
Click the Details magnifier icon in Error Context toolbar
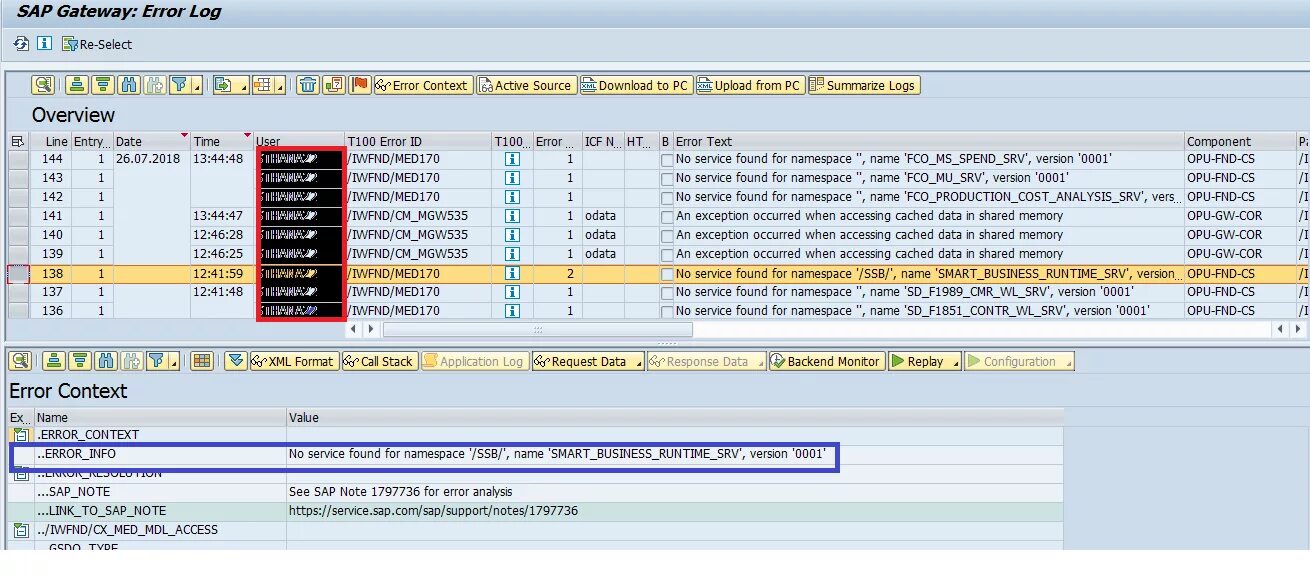[20, 361]
